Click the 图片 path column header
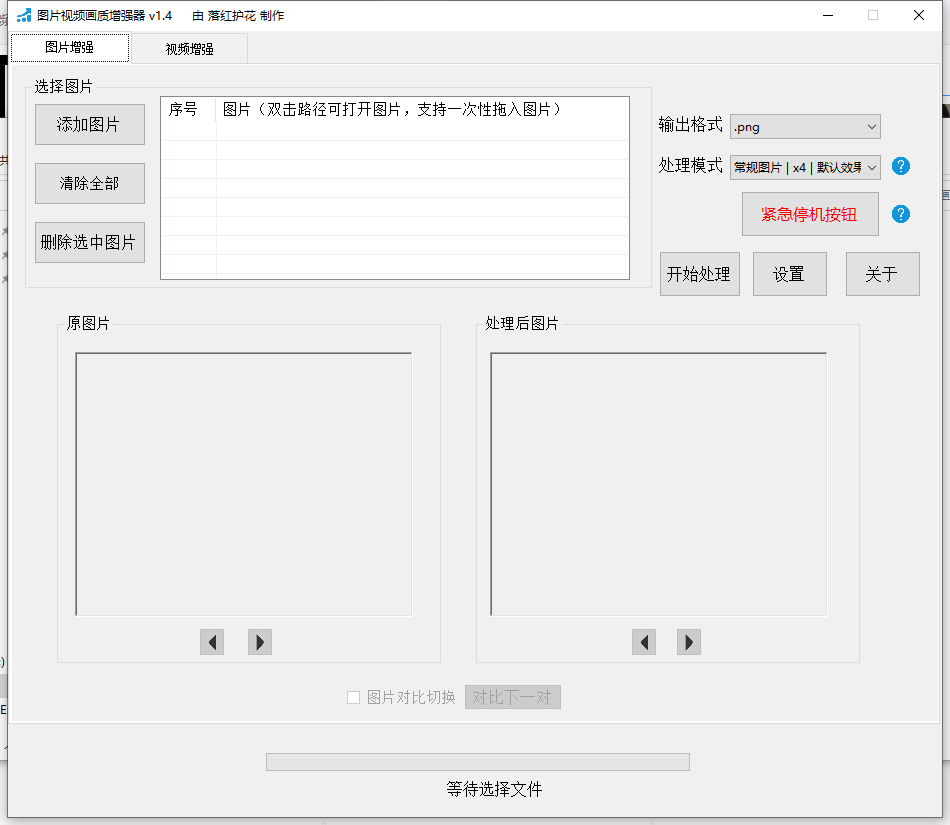Image resolution: width=950 pixels, height=825 pixels. coord(422,109)
